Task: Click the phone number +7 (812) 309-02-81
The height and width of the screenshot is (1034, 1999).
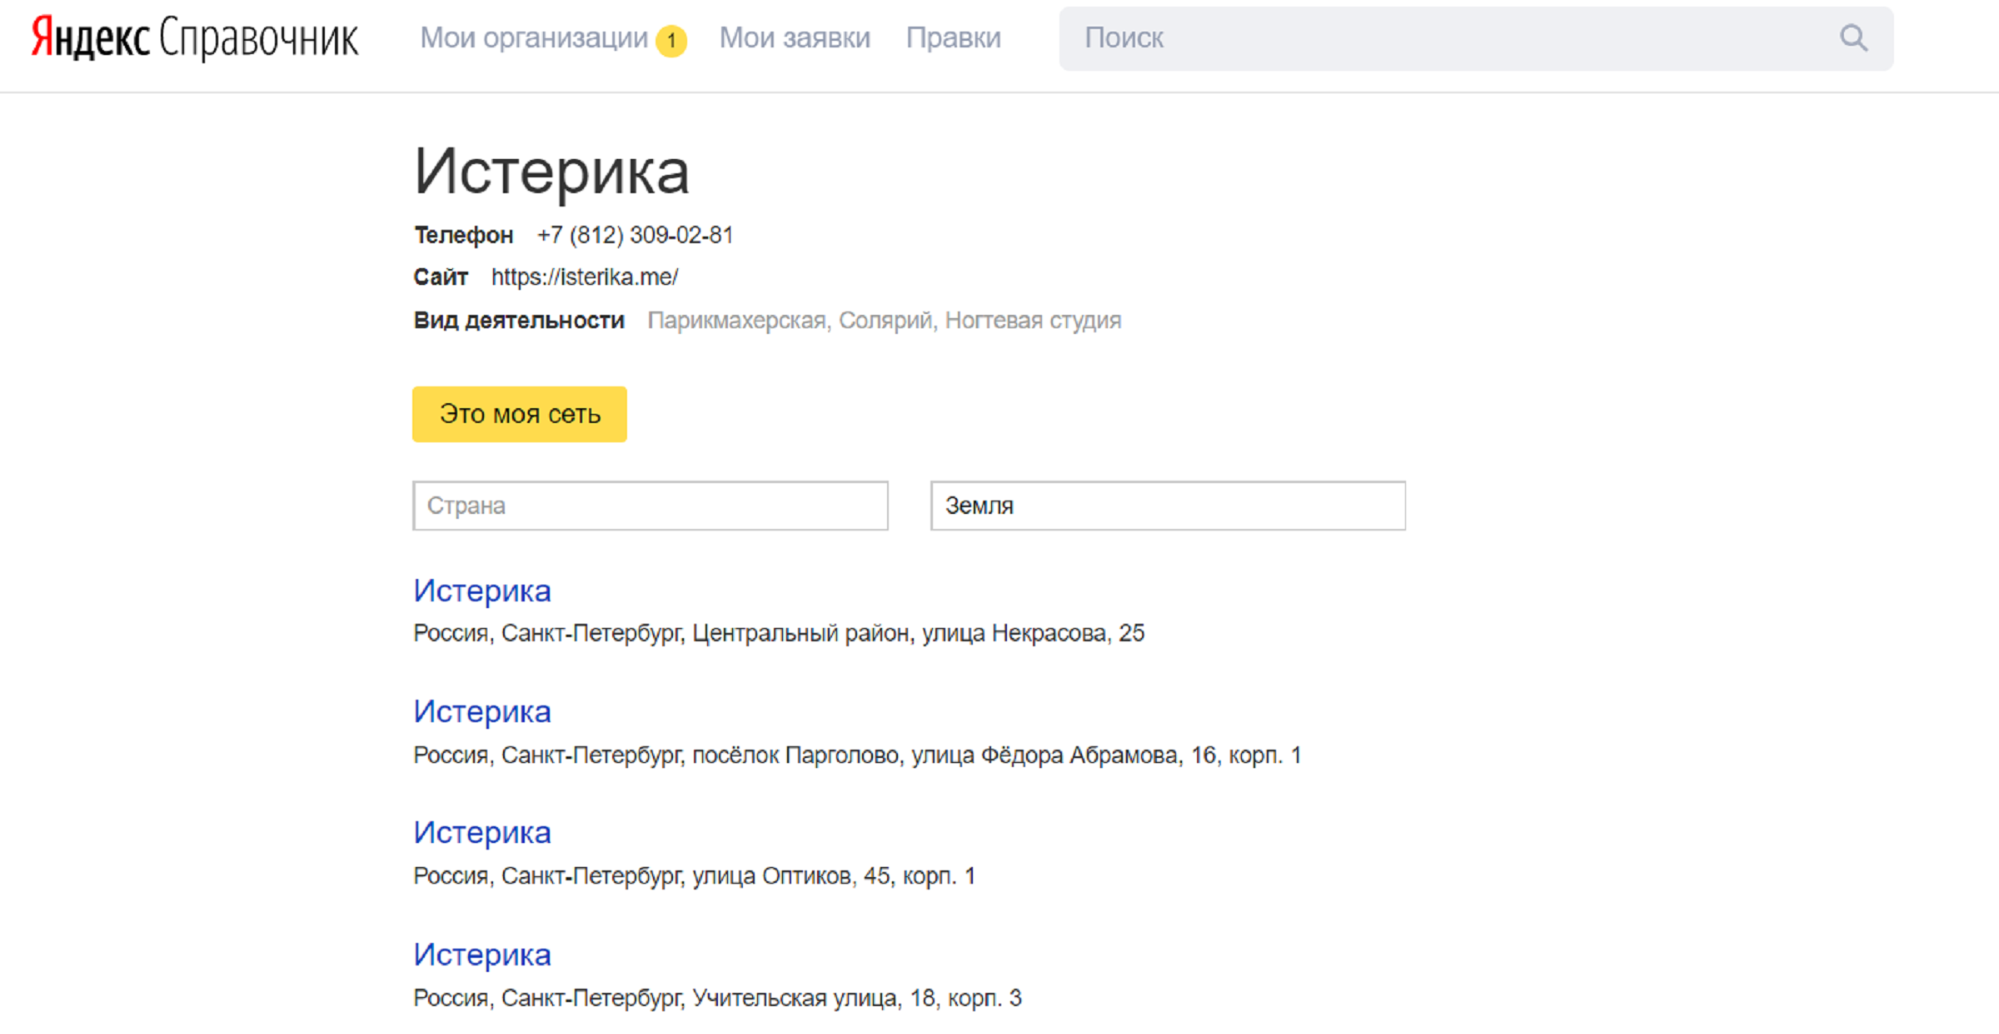Action: pos(635,235)
